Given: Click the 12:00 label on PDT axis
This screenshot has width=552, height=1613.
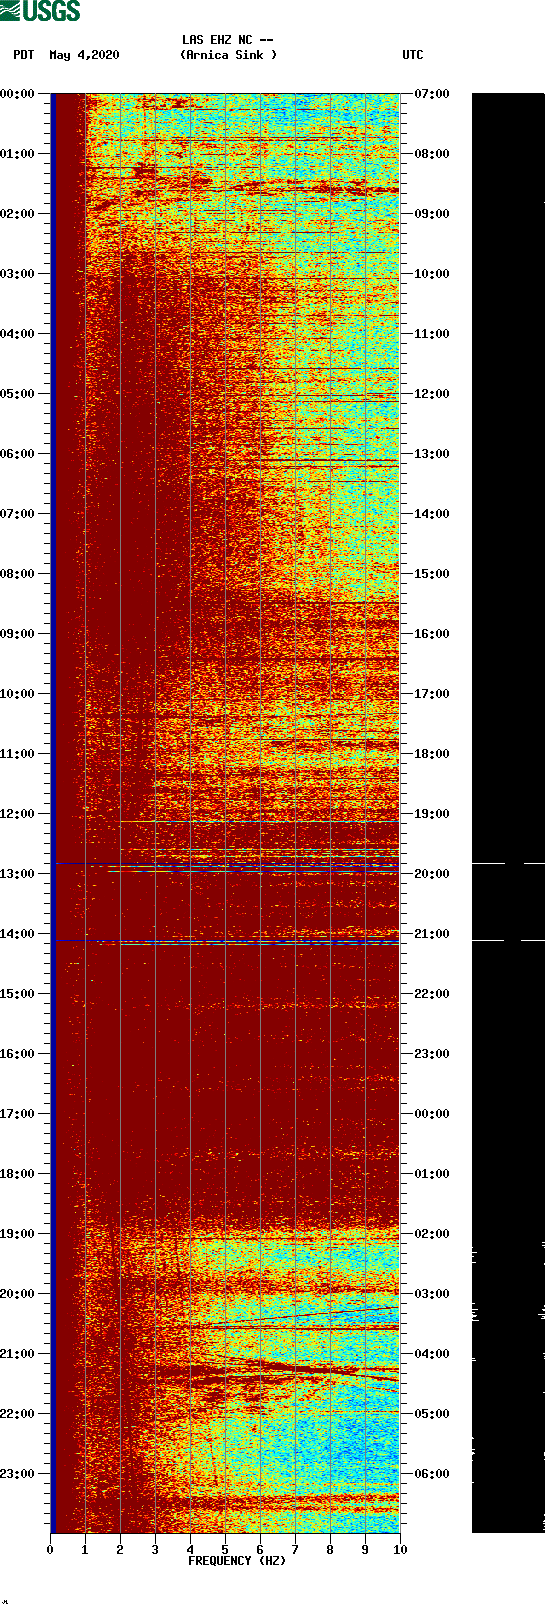Looking at the screenshot, I should pos(17,814).
